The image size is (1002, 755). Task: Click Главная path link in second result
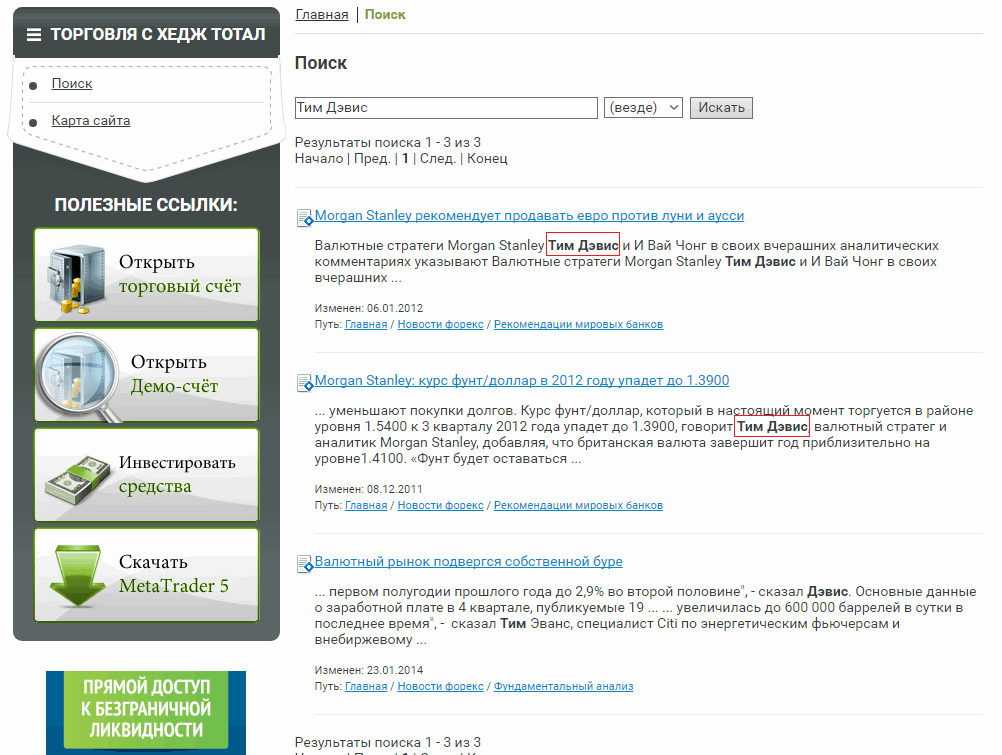(x=366, y=505)
